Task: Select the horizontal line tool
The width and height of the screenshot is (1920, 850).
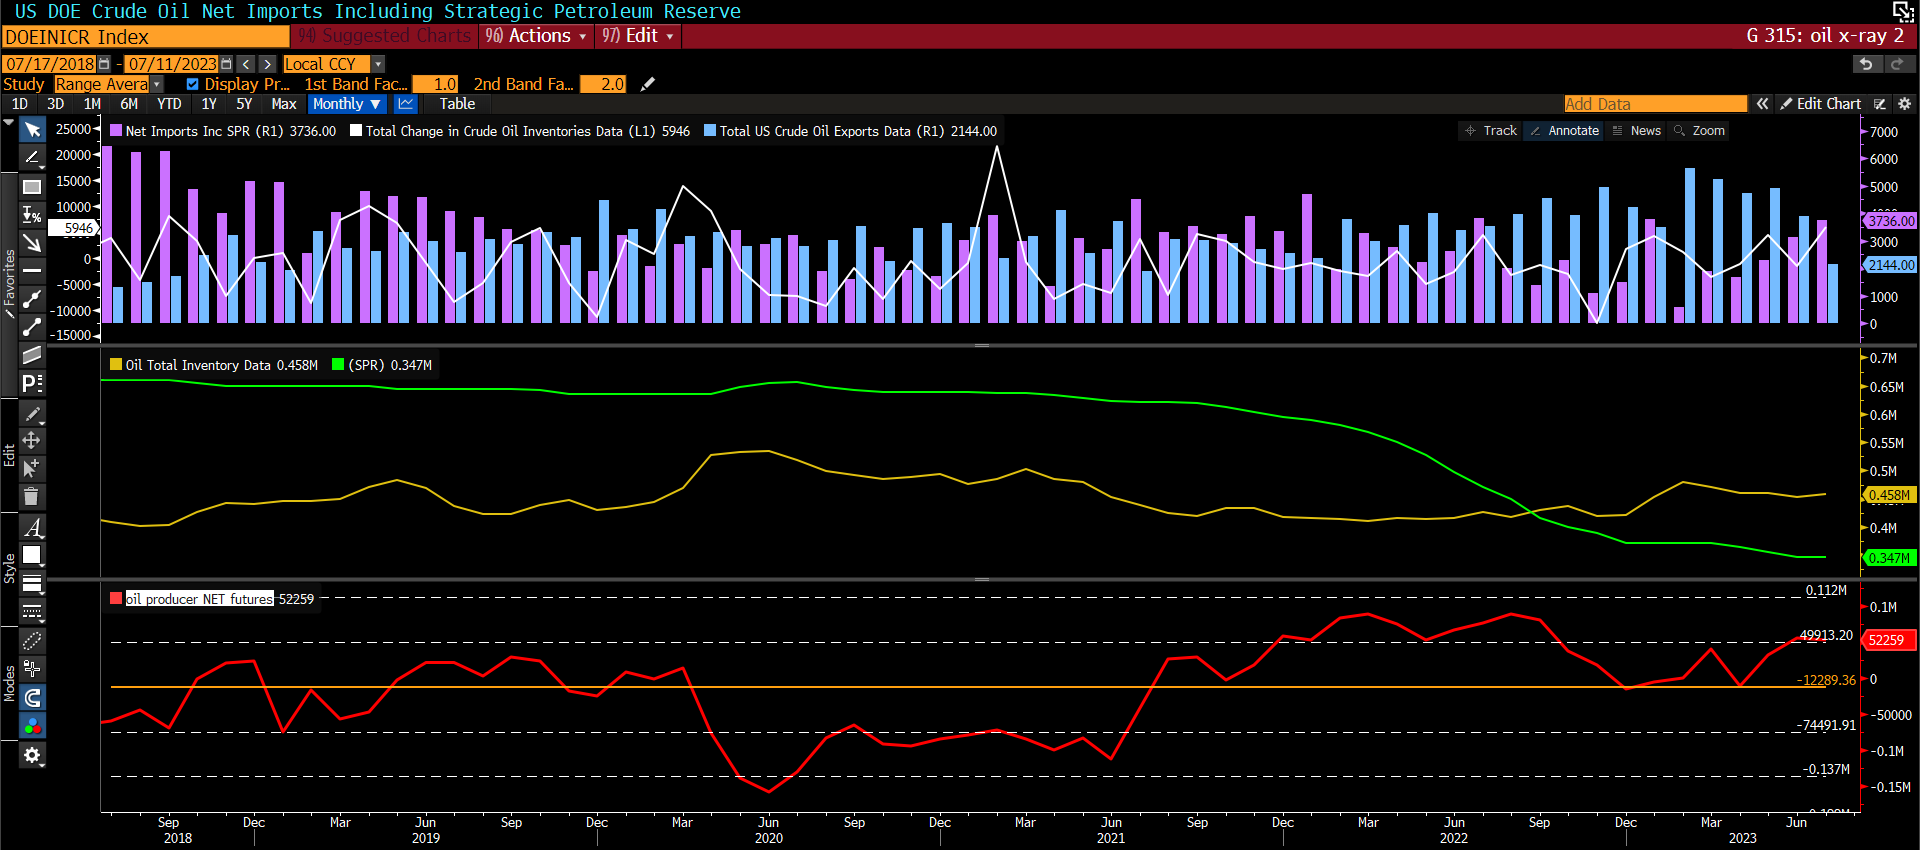Action: (x=32, y=271)
